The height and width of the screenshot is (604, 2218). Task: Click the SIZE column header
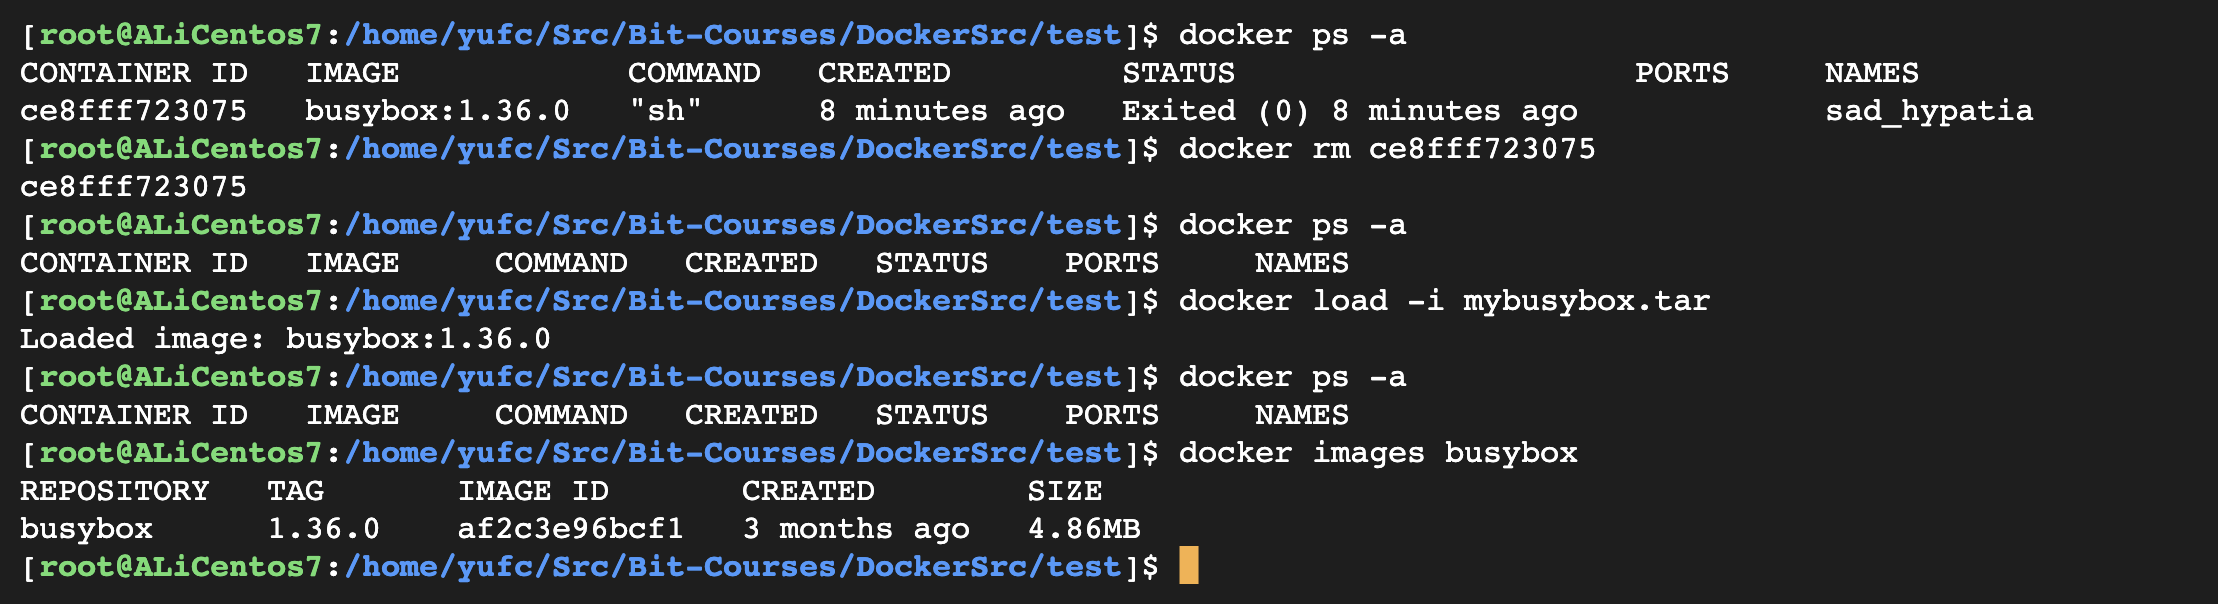pos(1064,491)
